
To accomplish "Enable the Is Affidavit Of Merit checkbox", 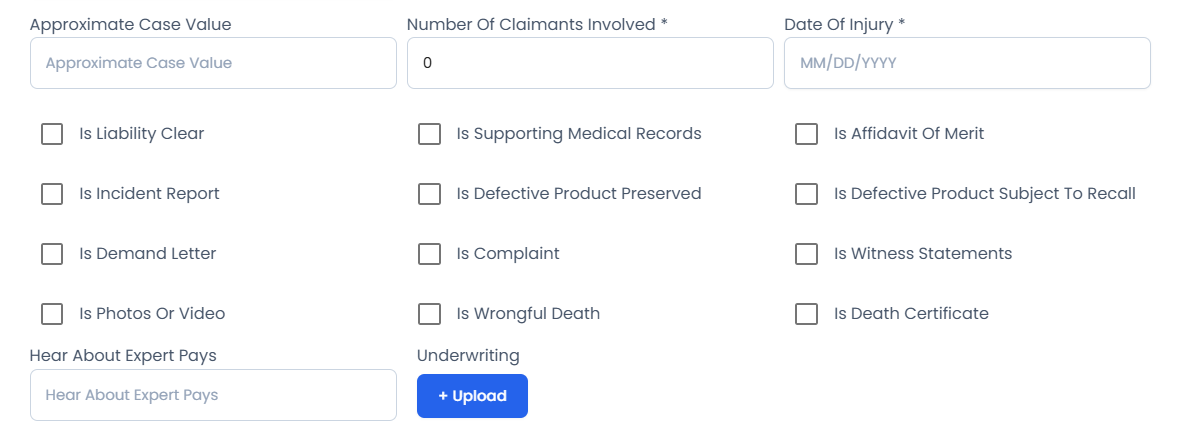I will pyautogui.click(x=806, y=134).
